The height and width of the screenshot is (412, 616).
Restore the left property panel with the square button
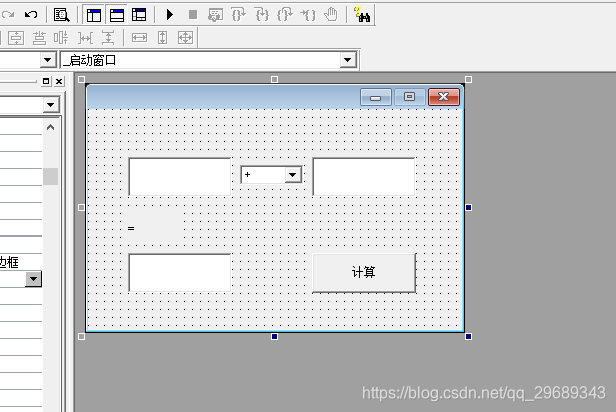pyautogui.click(x=46, y=81)
